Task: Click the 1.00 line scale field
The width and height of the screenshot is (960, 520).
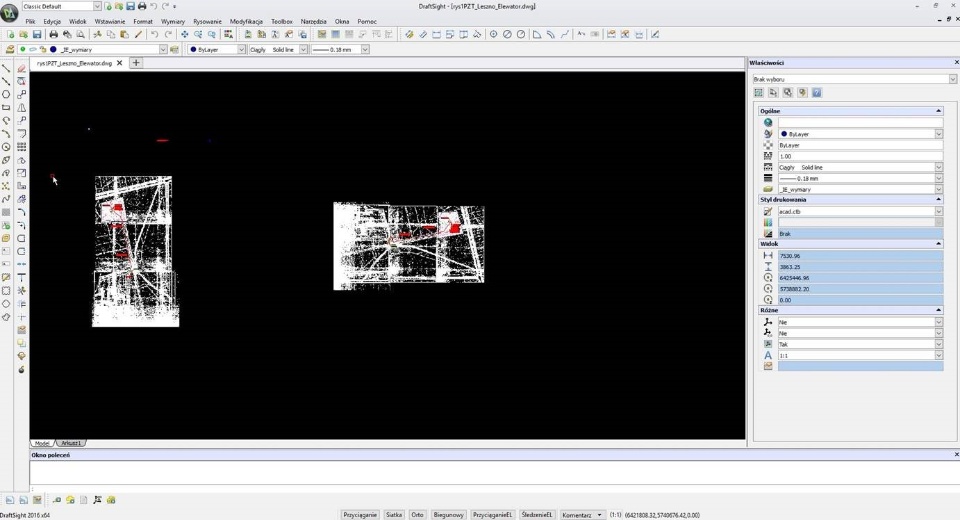Action: point(860,156)
